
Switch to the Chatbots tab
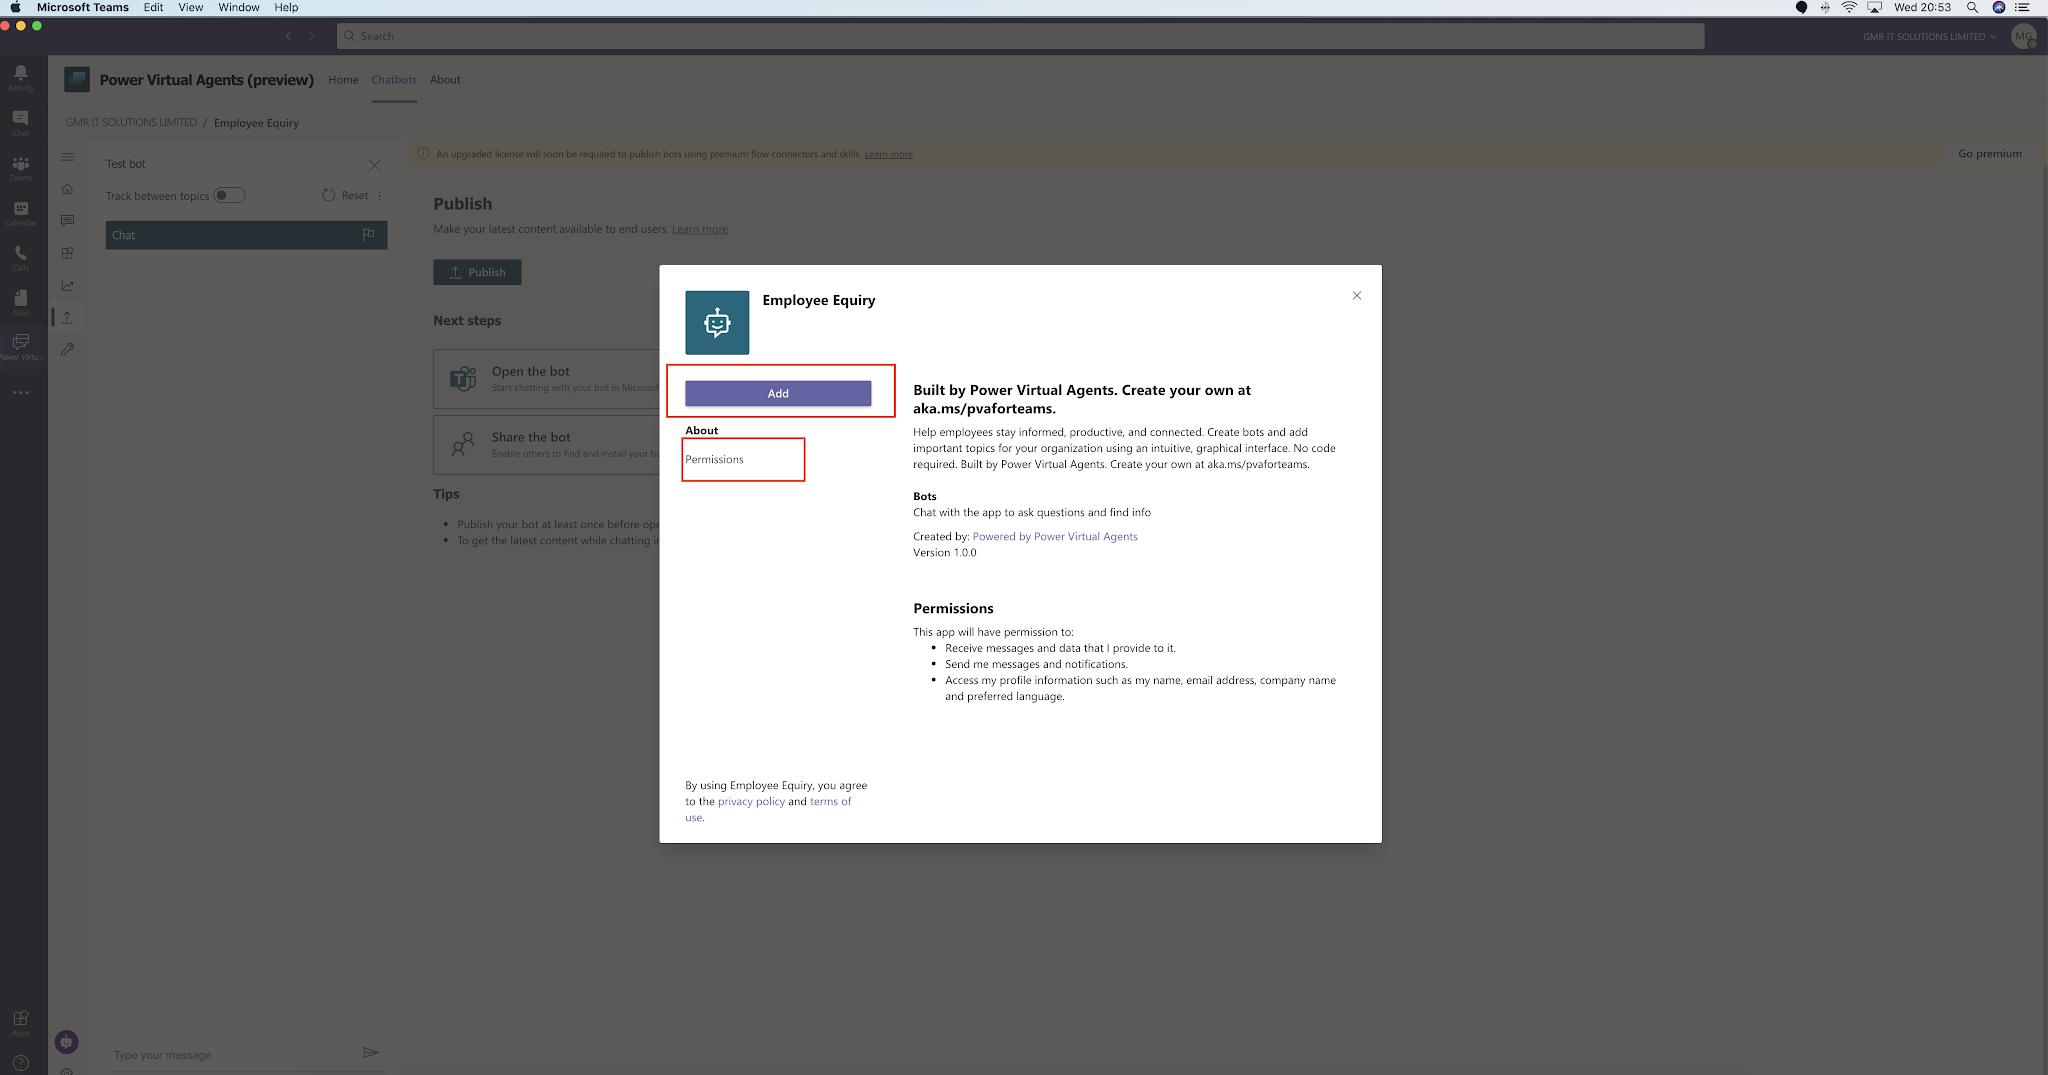coord(394,80)
